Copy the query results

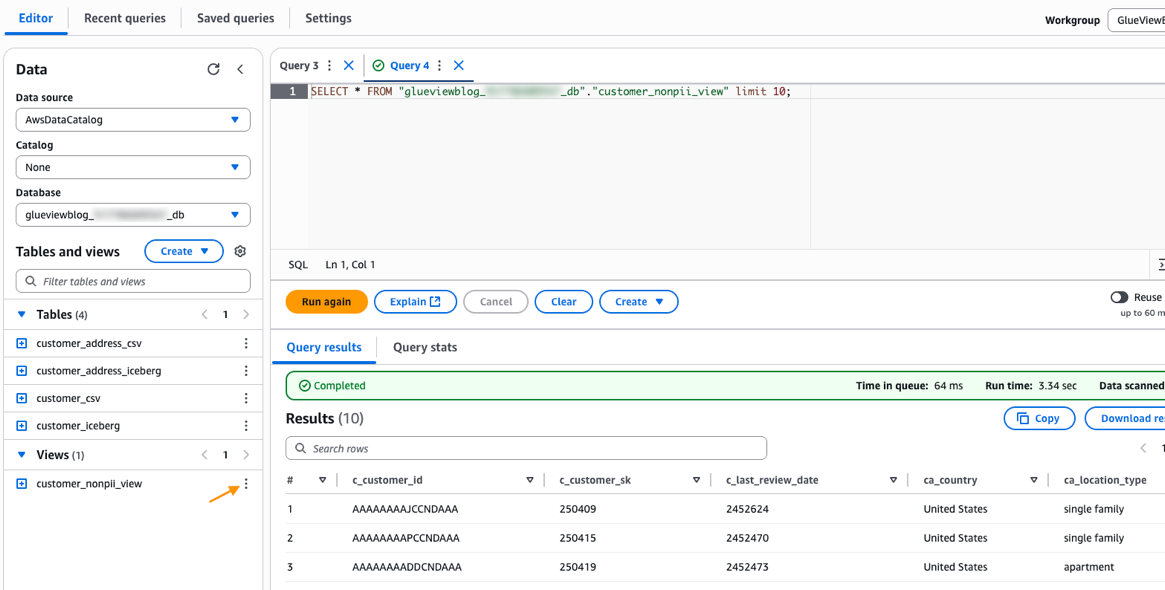1039,418
